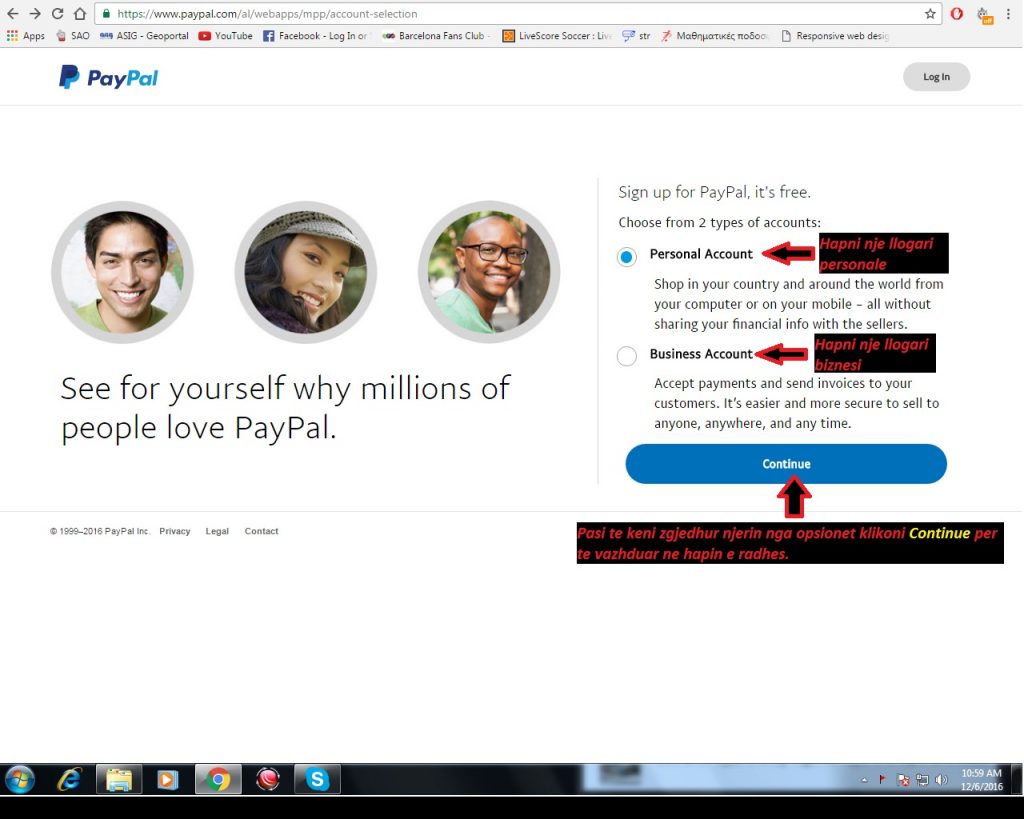The image size is (1024, 819).
Task: Click the blue Continue button
Action: point(786,464)
